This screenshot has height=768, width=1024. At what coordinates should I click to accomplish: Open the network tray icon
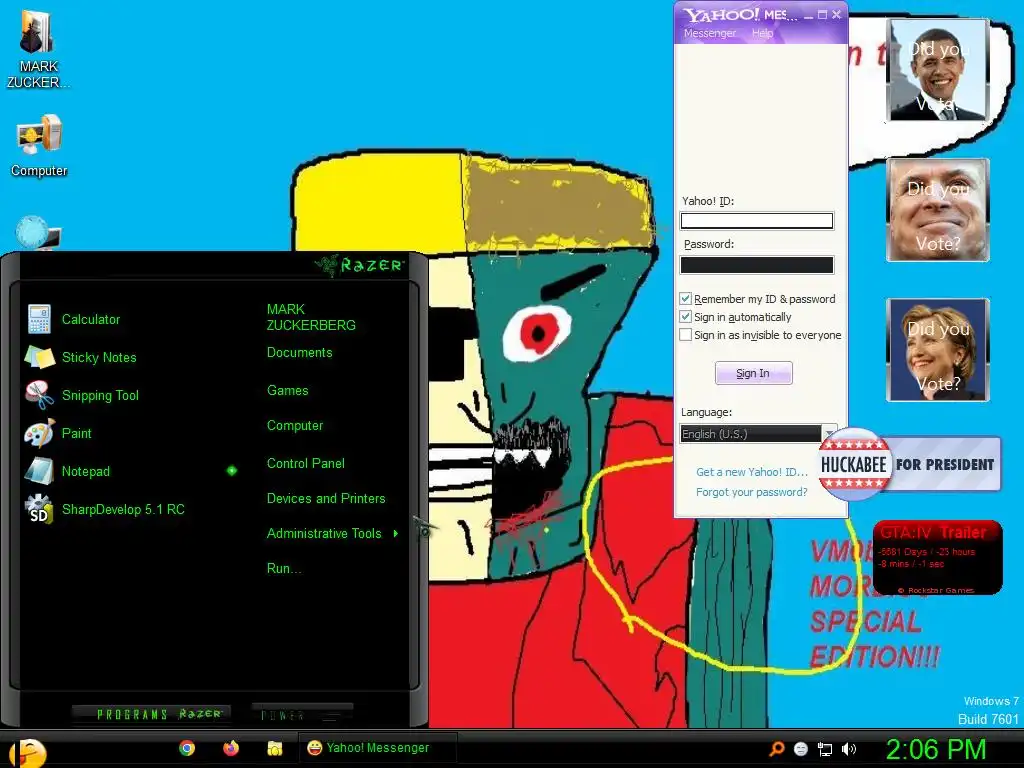[x=825, y=749]
